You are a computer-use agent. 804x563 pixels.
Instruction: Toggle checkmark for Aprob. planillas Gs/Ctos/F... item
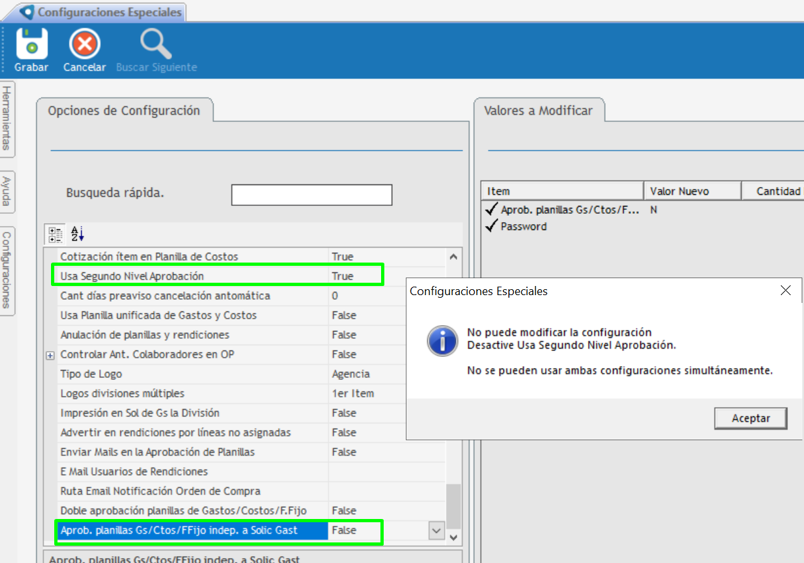492,209
